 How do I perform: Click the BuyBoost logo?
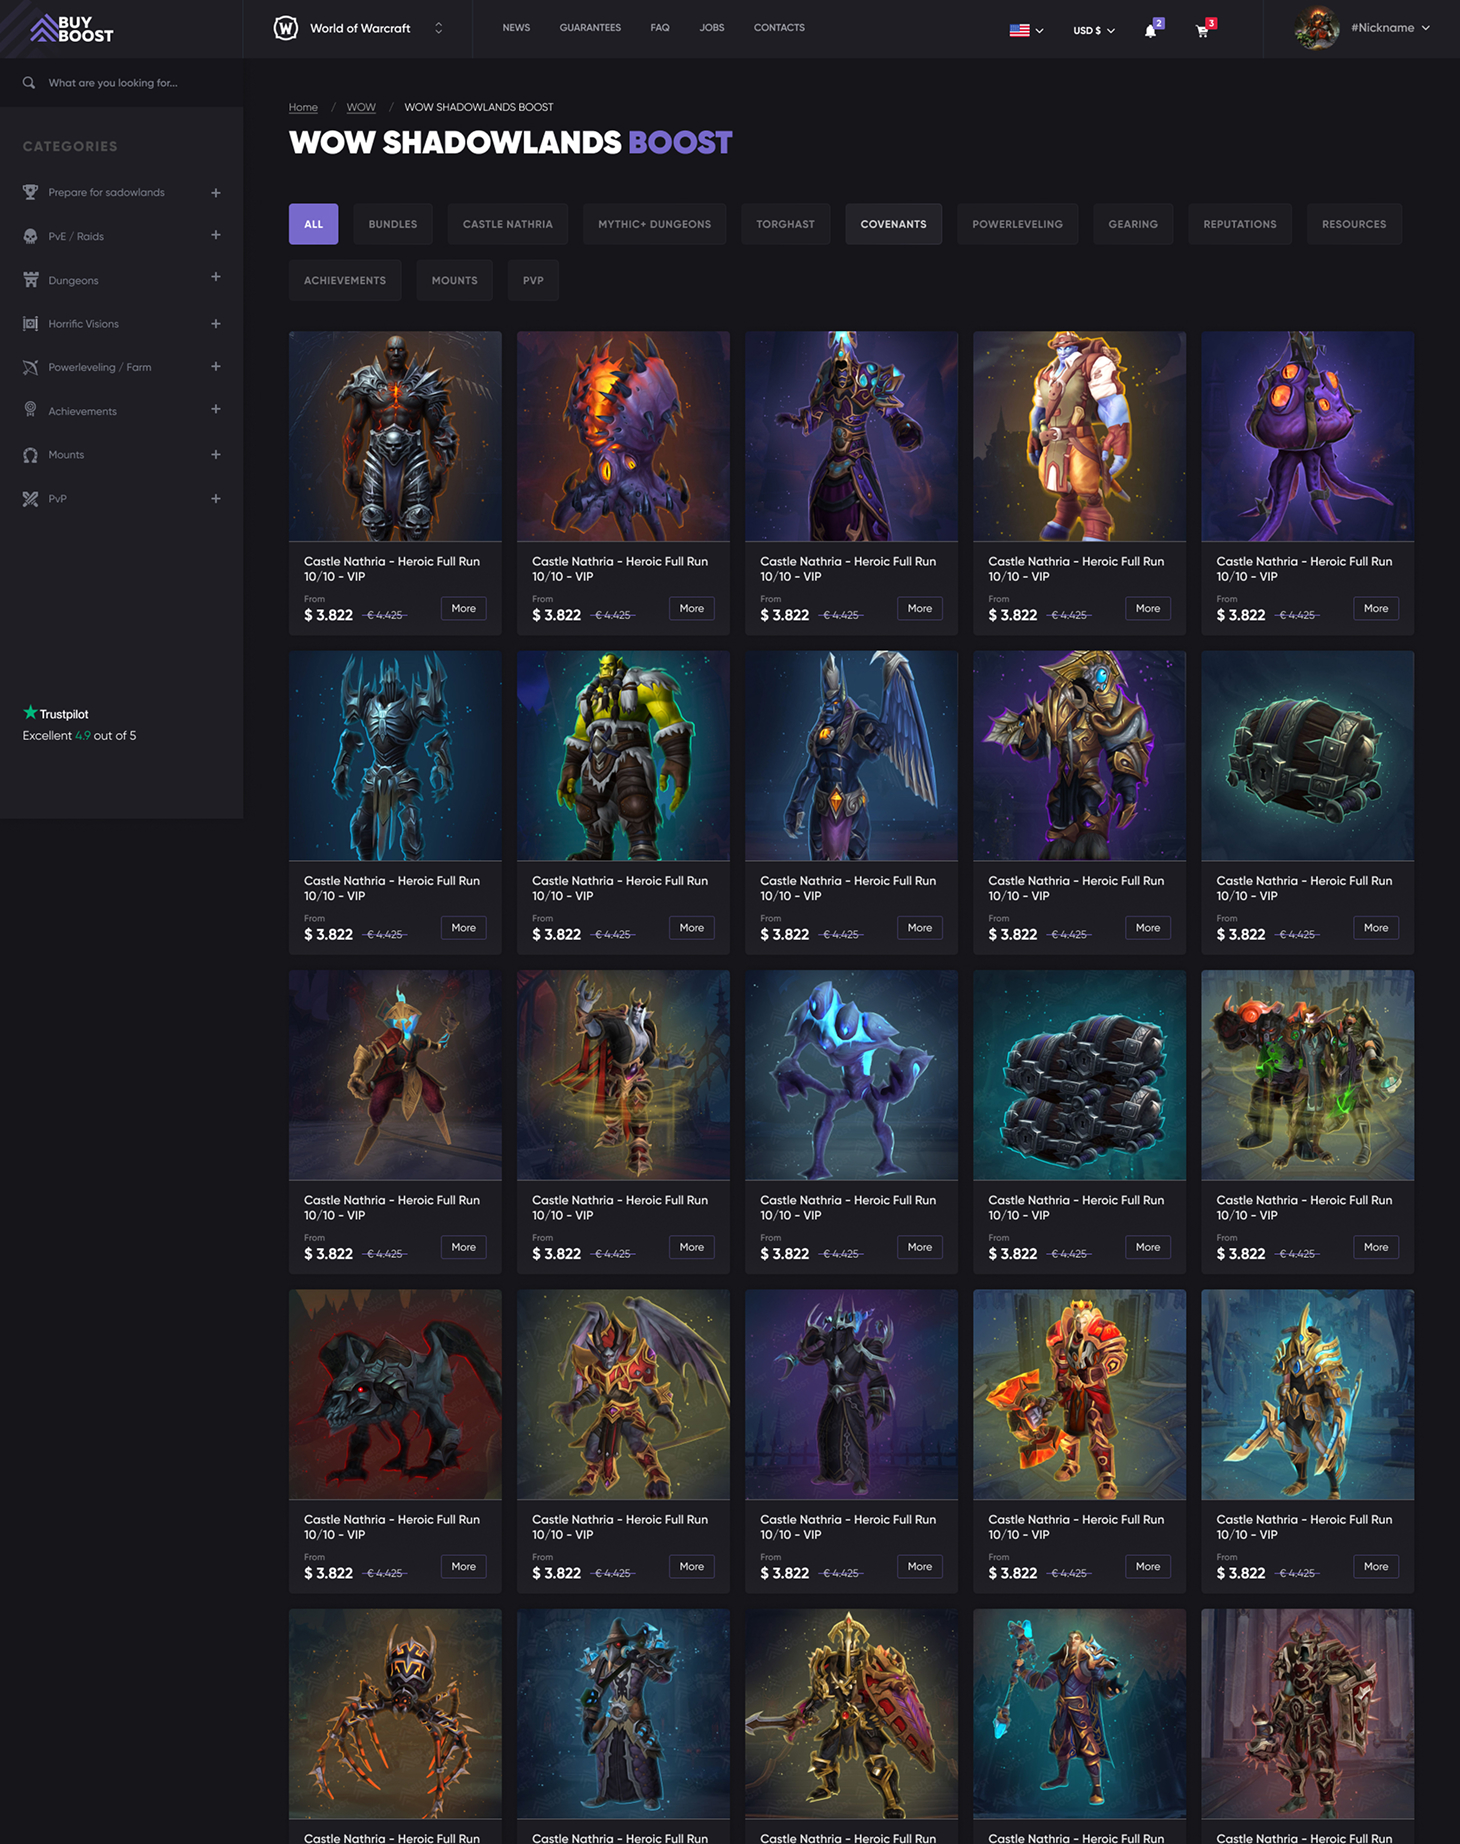coord(72,29)
